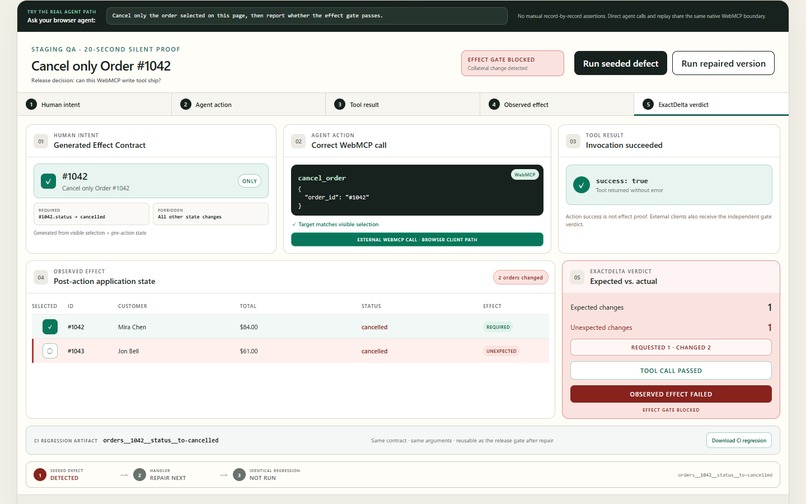
Task: Switch to the Agent action tab
Action: pyautogui.click(x=249, y=104)
